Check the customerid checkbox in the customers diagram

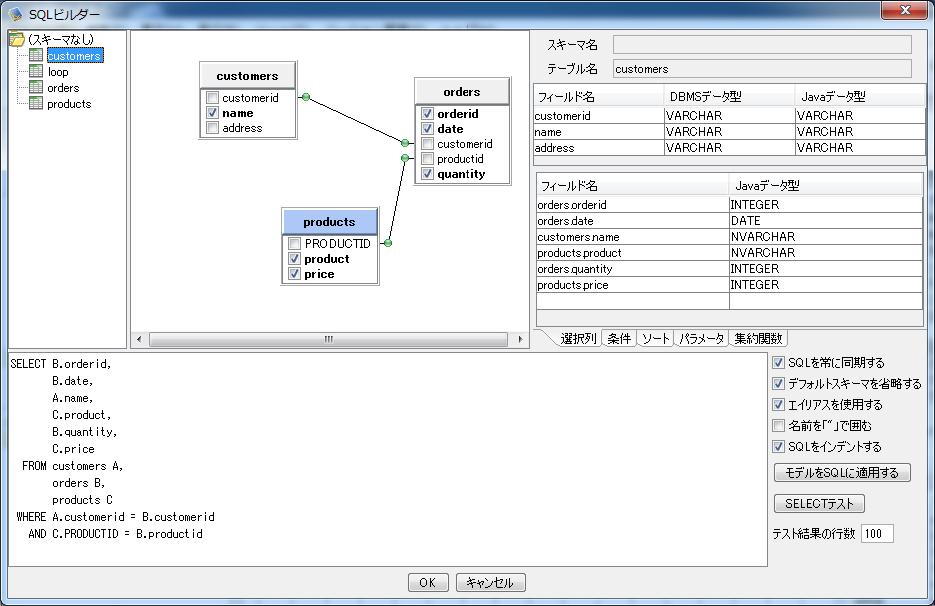click(212, 98)
